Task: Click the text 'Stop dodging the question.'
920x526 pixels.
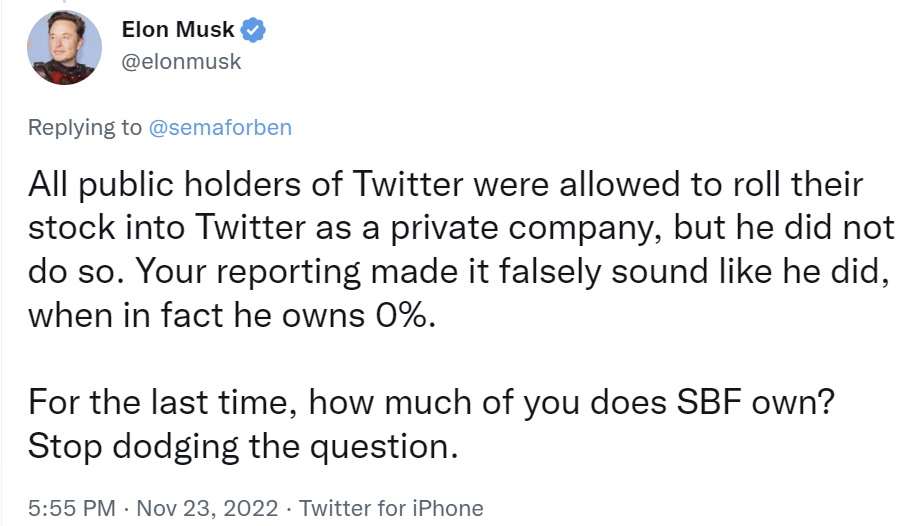Action: 243,447
